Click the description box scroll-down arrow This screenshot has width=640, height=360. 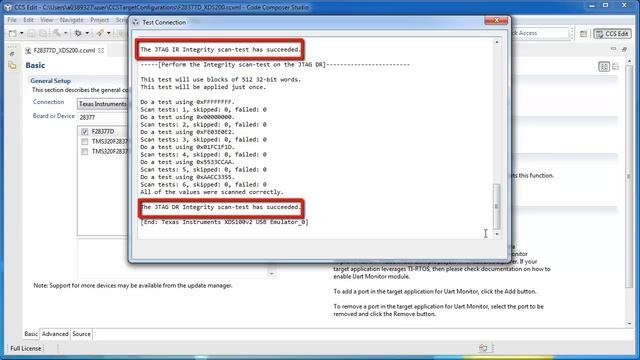[271, 274]
